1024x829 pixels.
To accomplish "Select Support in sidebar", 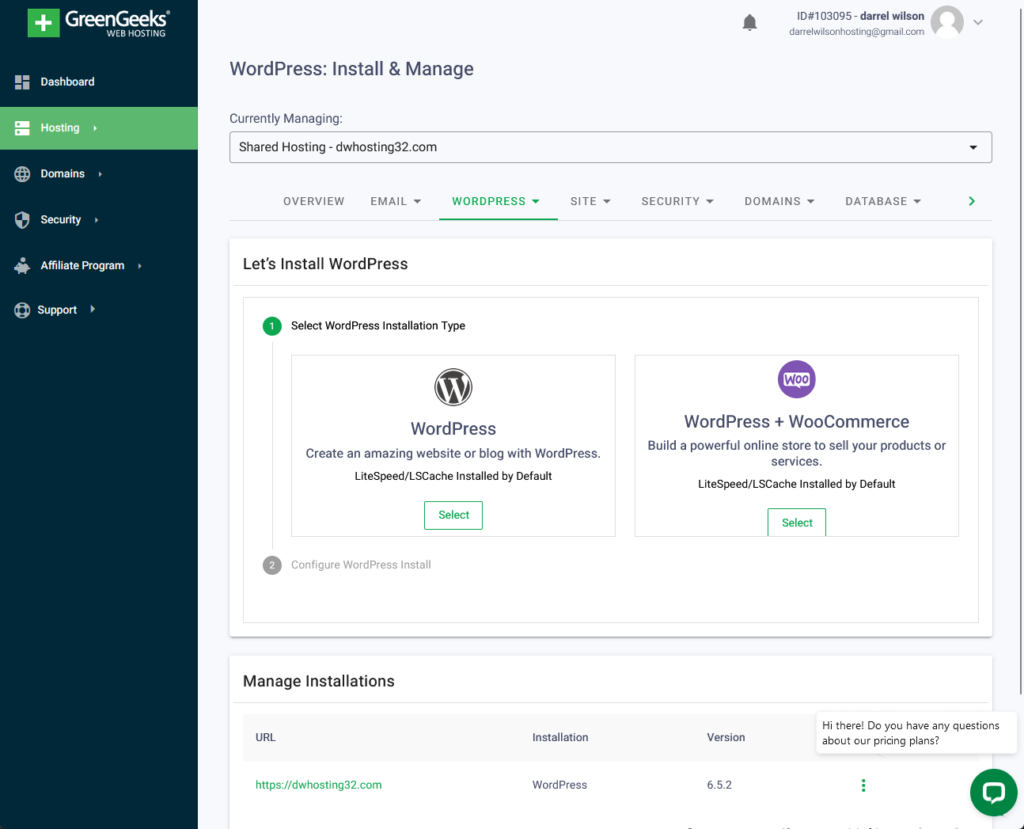I will [57, 310].
